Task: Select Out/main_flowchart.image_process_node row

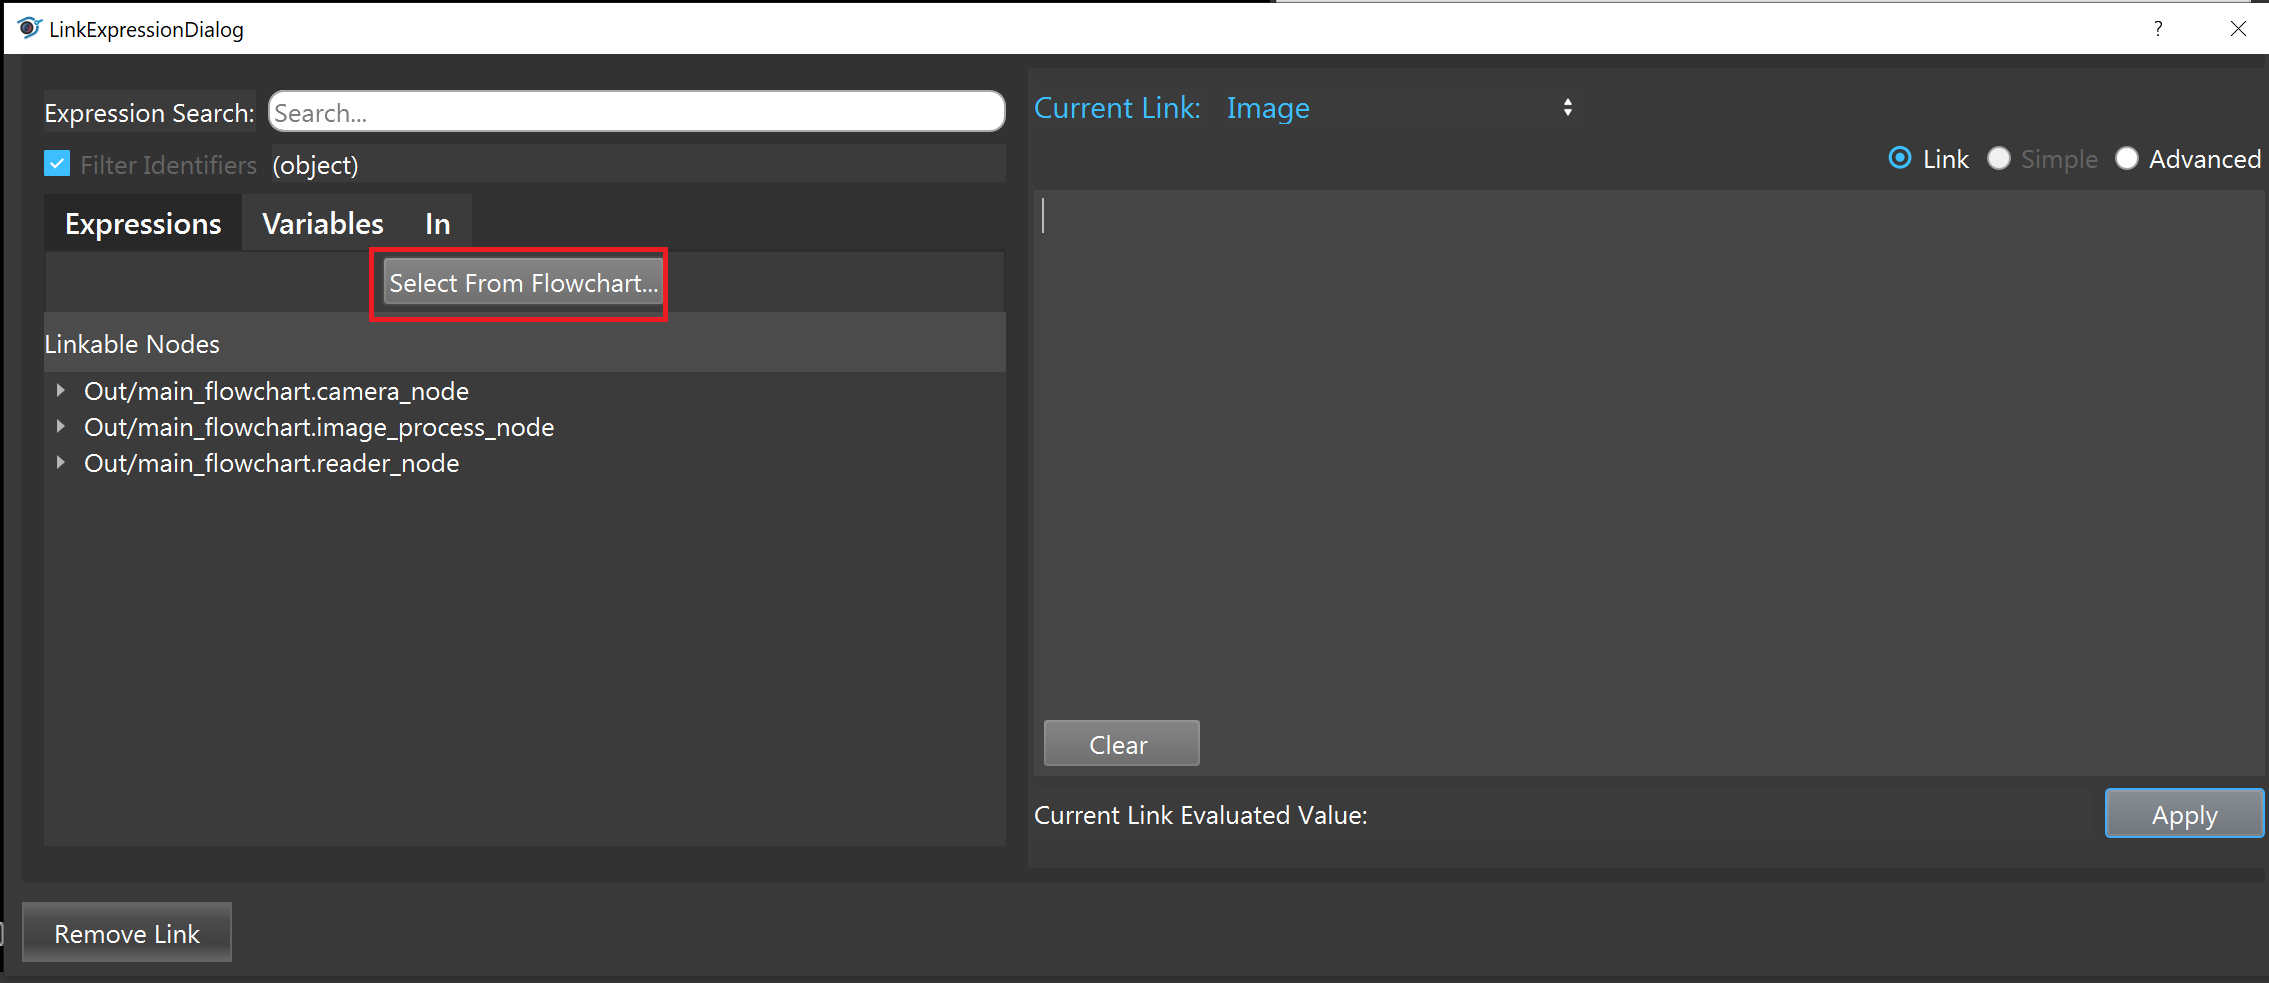Action: tap(525, 427)
